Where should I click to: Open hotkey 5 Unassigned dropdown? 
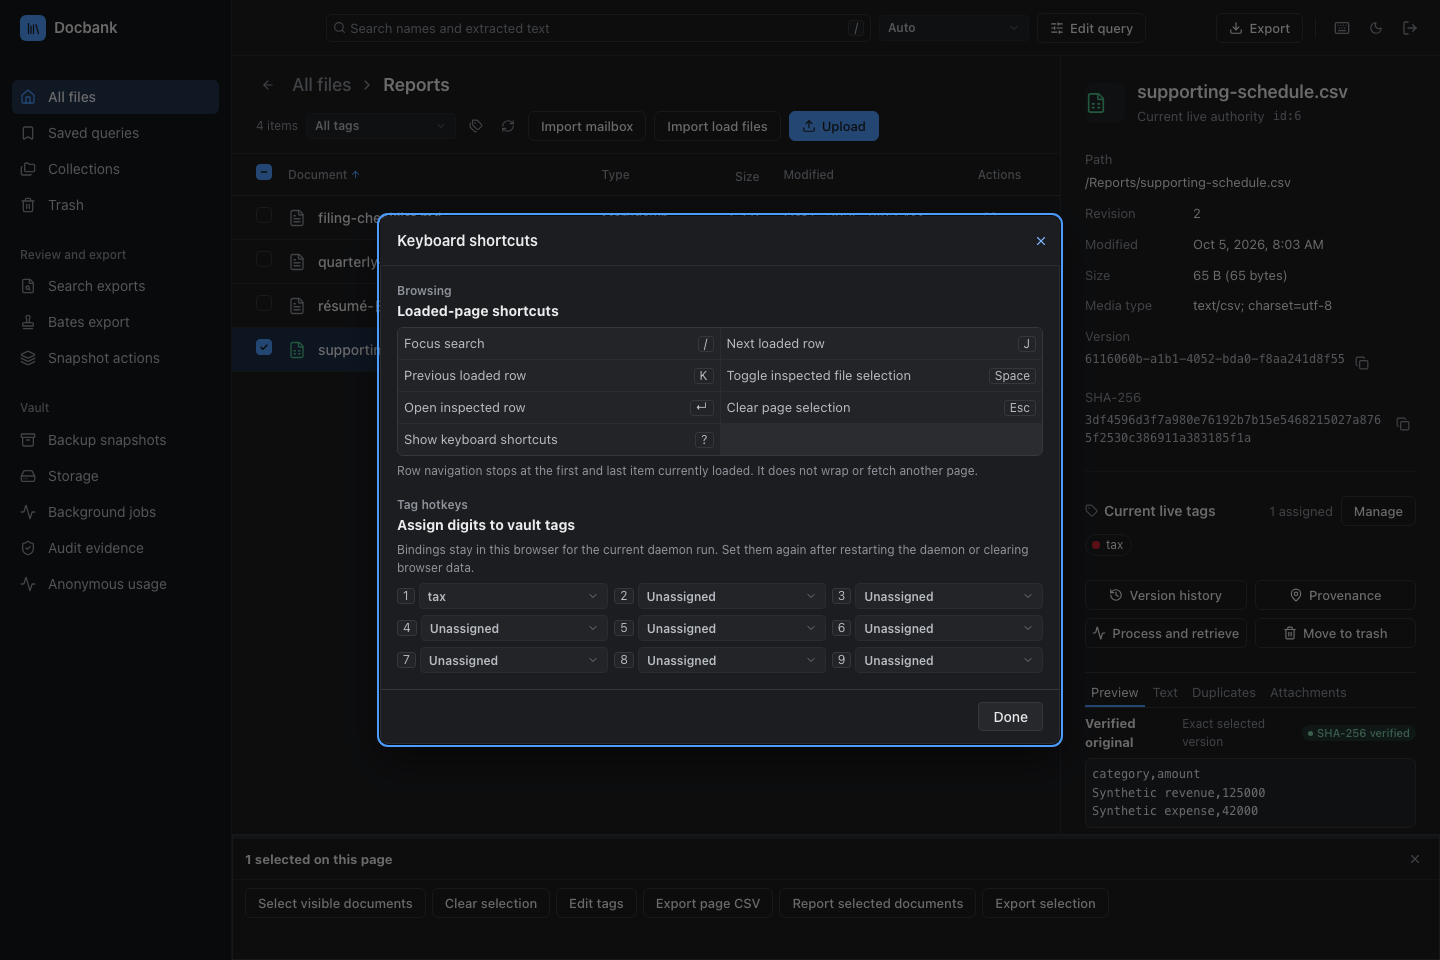click(731, 628)
